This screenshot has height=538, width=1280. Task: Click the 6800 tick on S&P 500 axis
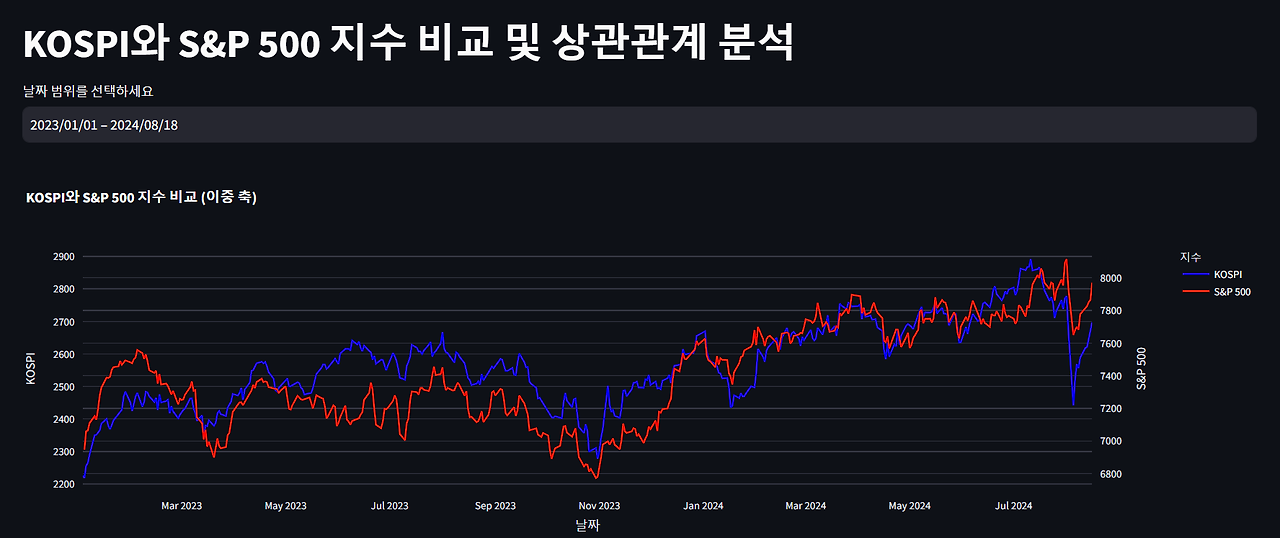coord(1110,473)
